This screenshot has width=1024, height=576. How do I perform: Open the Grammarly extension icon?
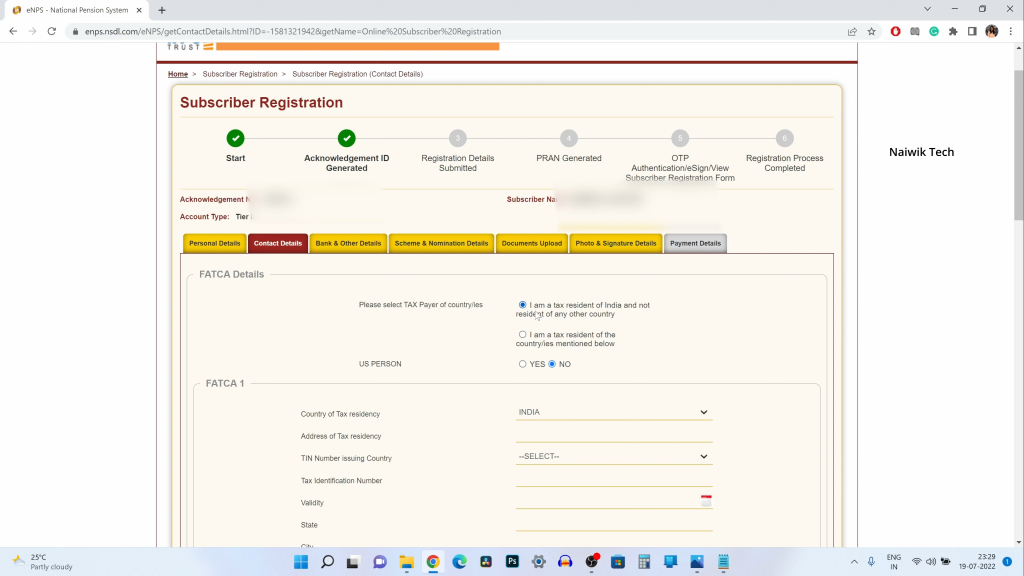tap(932, 31)
